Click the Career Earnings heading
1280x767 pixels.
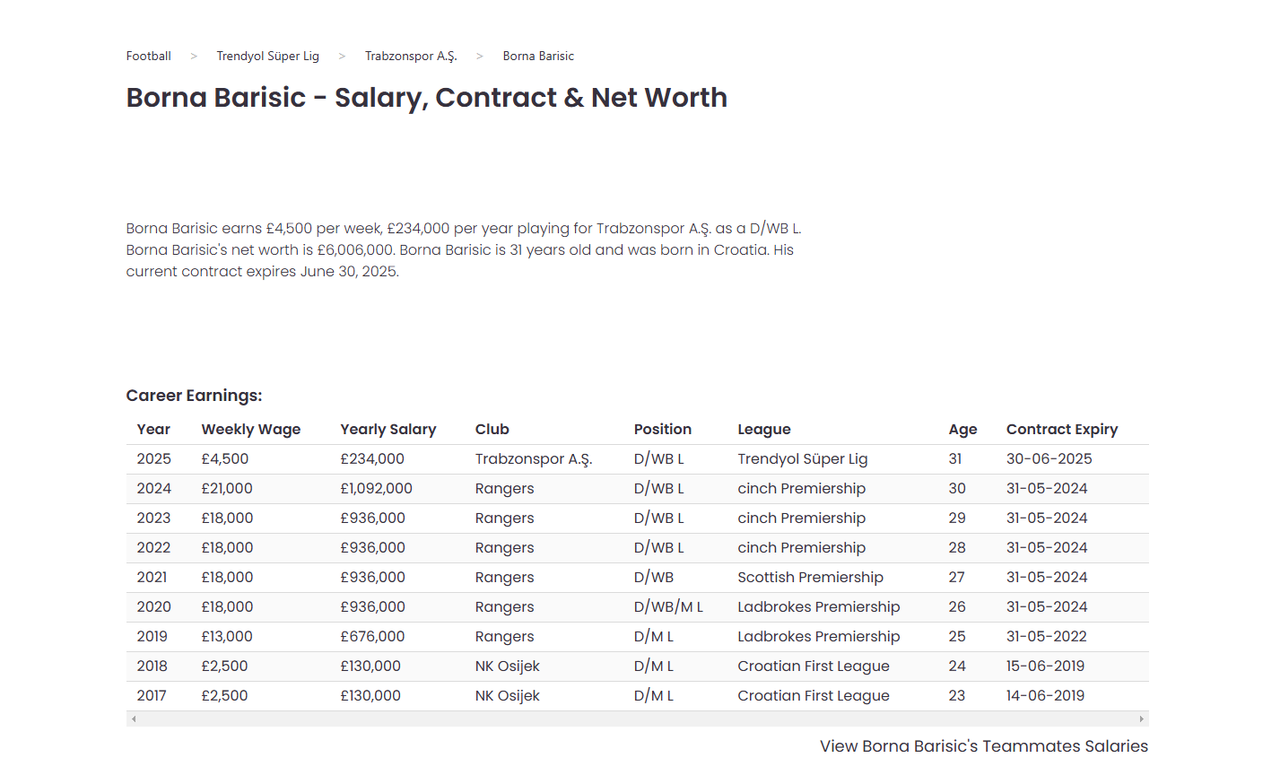194,396
